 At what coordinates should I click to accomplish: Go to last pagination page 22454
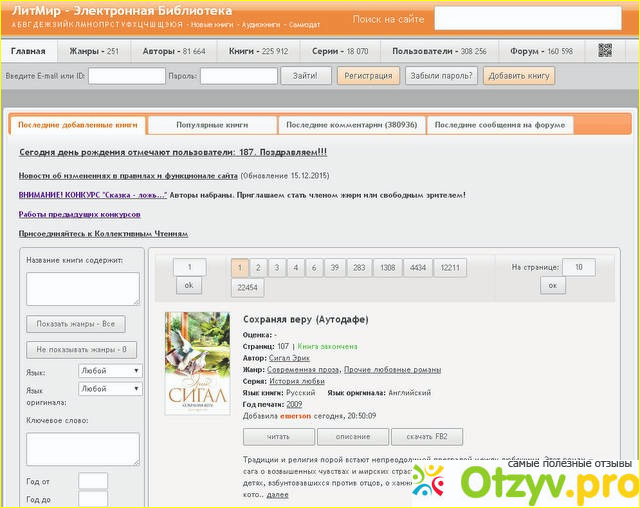pyautogui.click(x=247, y=288)
